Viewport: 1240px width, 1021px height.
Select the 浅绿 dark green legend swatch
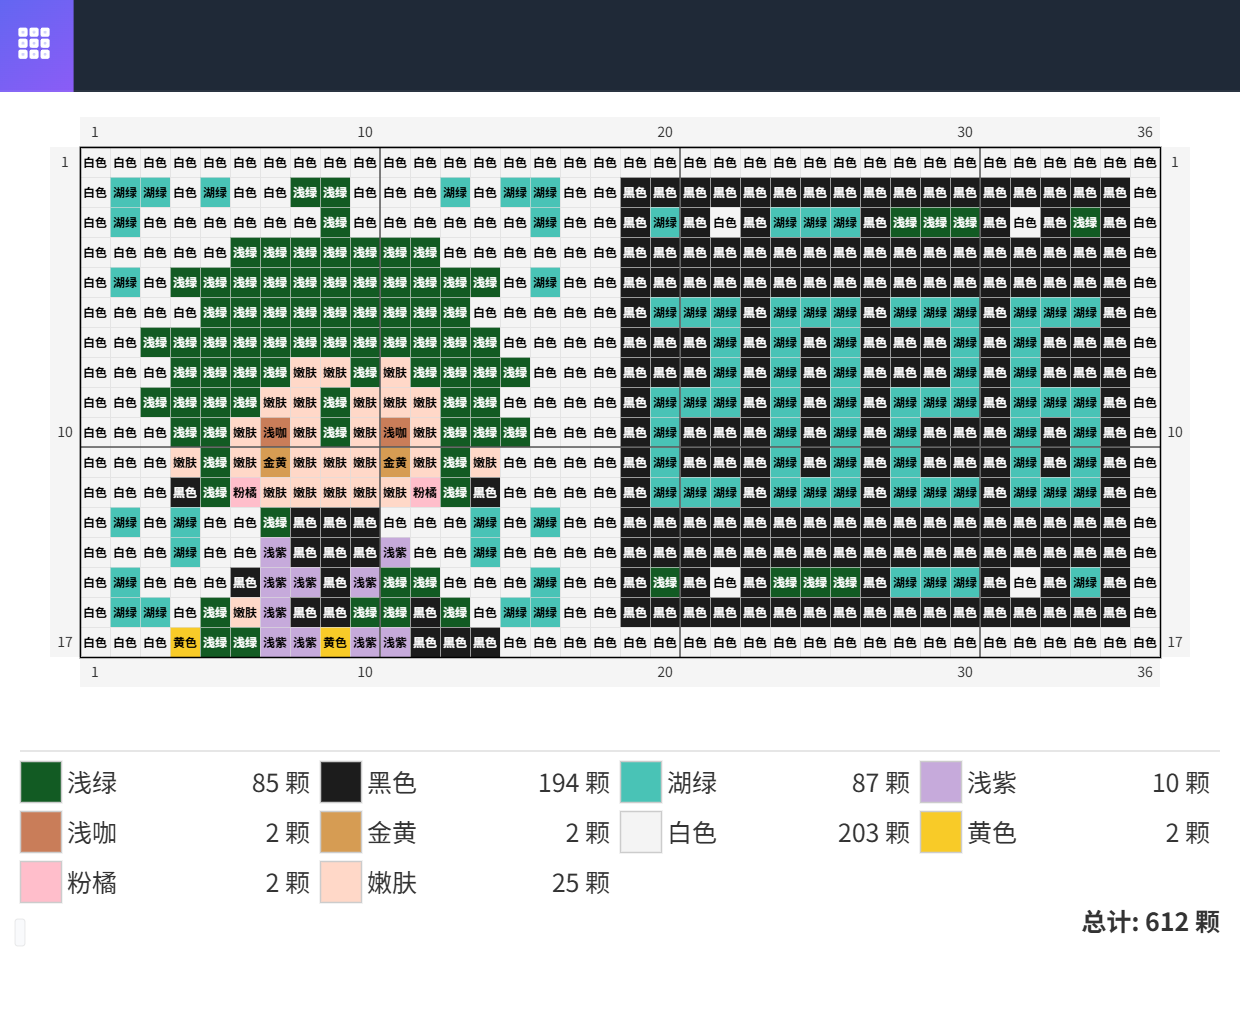(41, 782)
